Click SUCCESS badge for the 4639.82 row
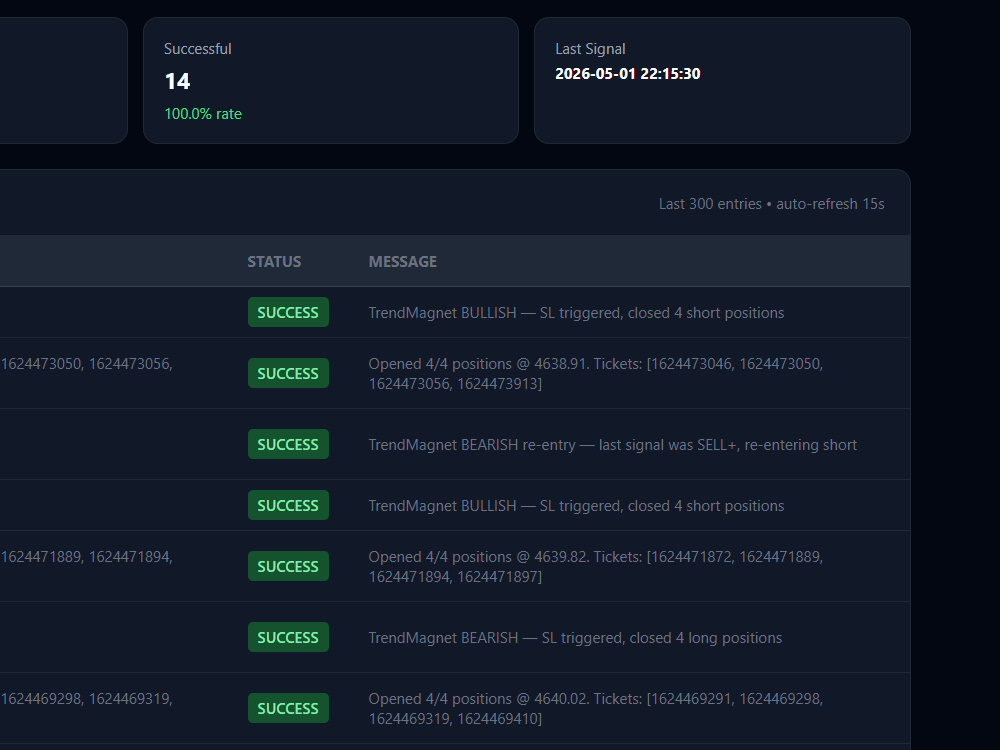Screen dimensions: 1000x750 [288, 566]
